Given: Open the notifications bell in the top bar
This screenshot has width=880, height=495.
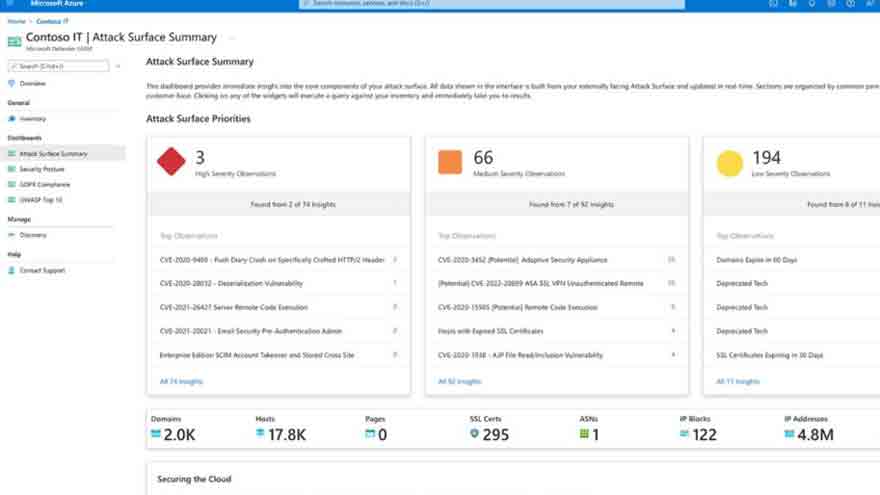Looking at the screenshot, I should click(x=812, y=3).
